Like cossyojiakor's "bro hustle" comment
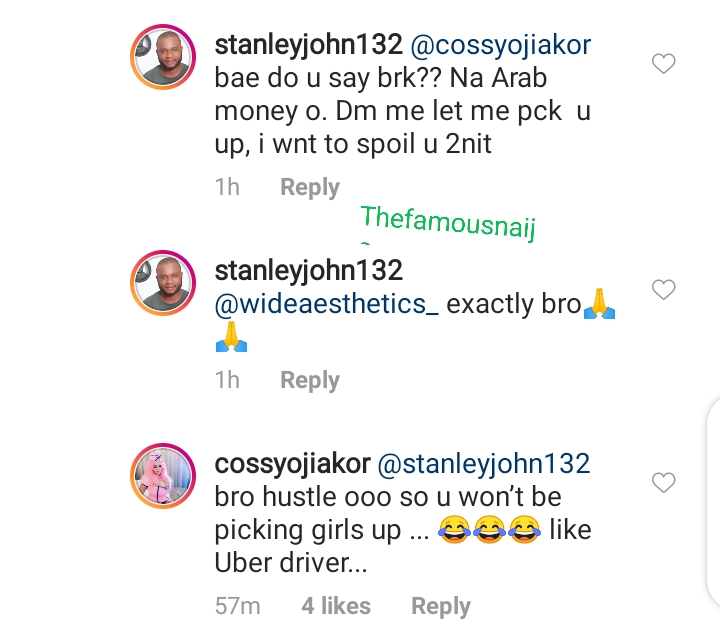The width and height of the screenshot is (720, 639). (663, 484)
